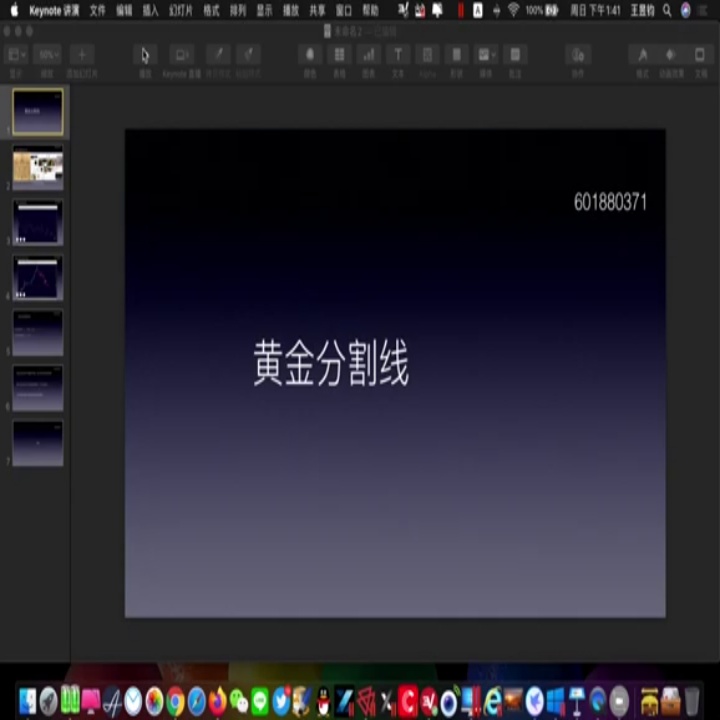720x720 pixels.
Task: Open the 插入 menu
Action: coord(151,10)
